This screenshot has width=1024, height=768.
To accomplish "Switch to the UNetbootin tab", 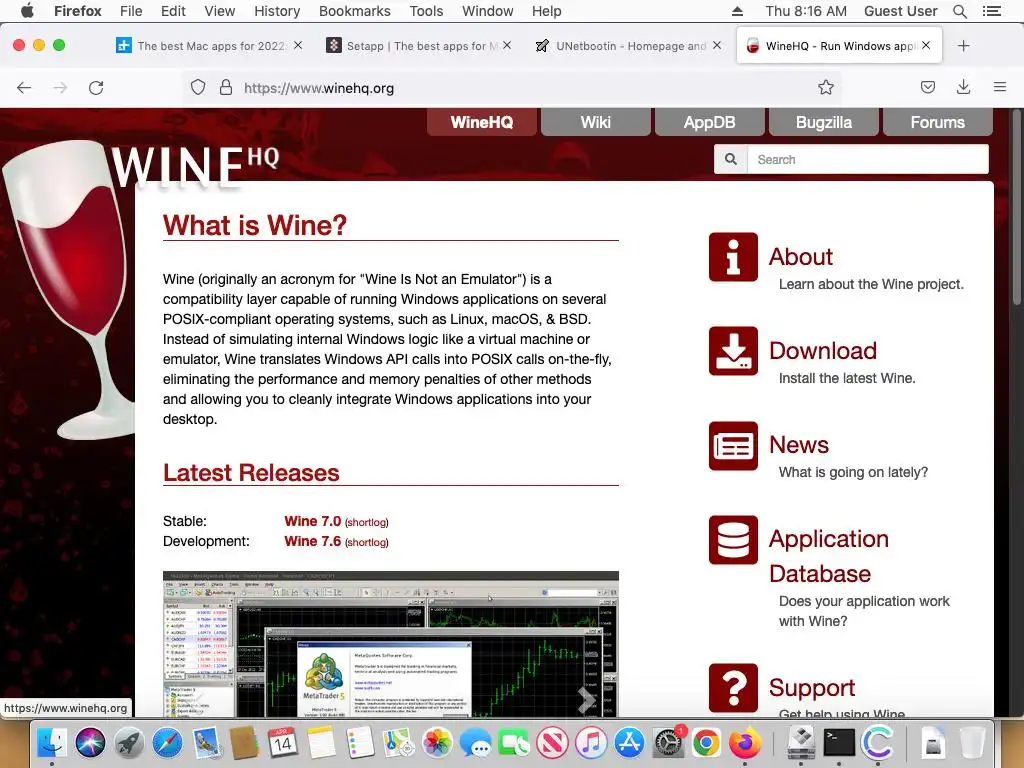I will point(630,46).
